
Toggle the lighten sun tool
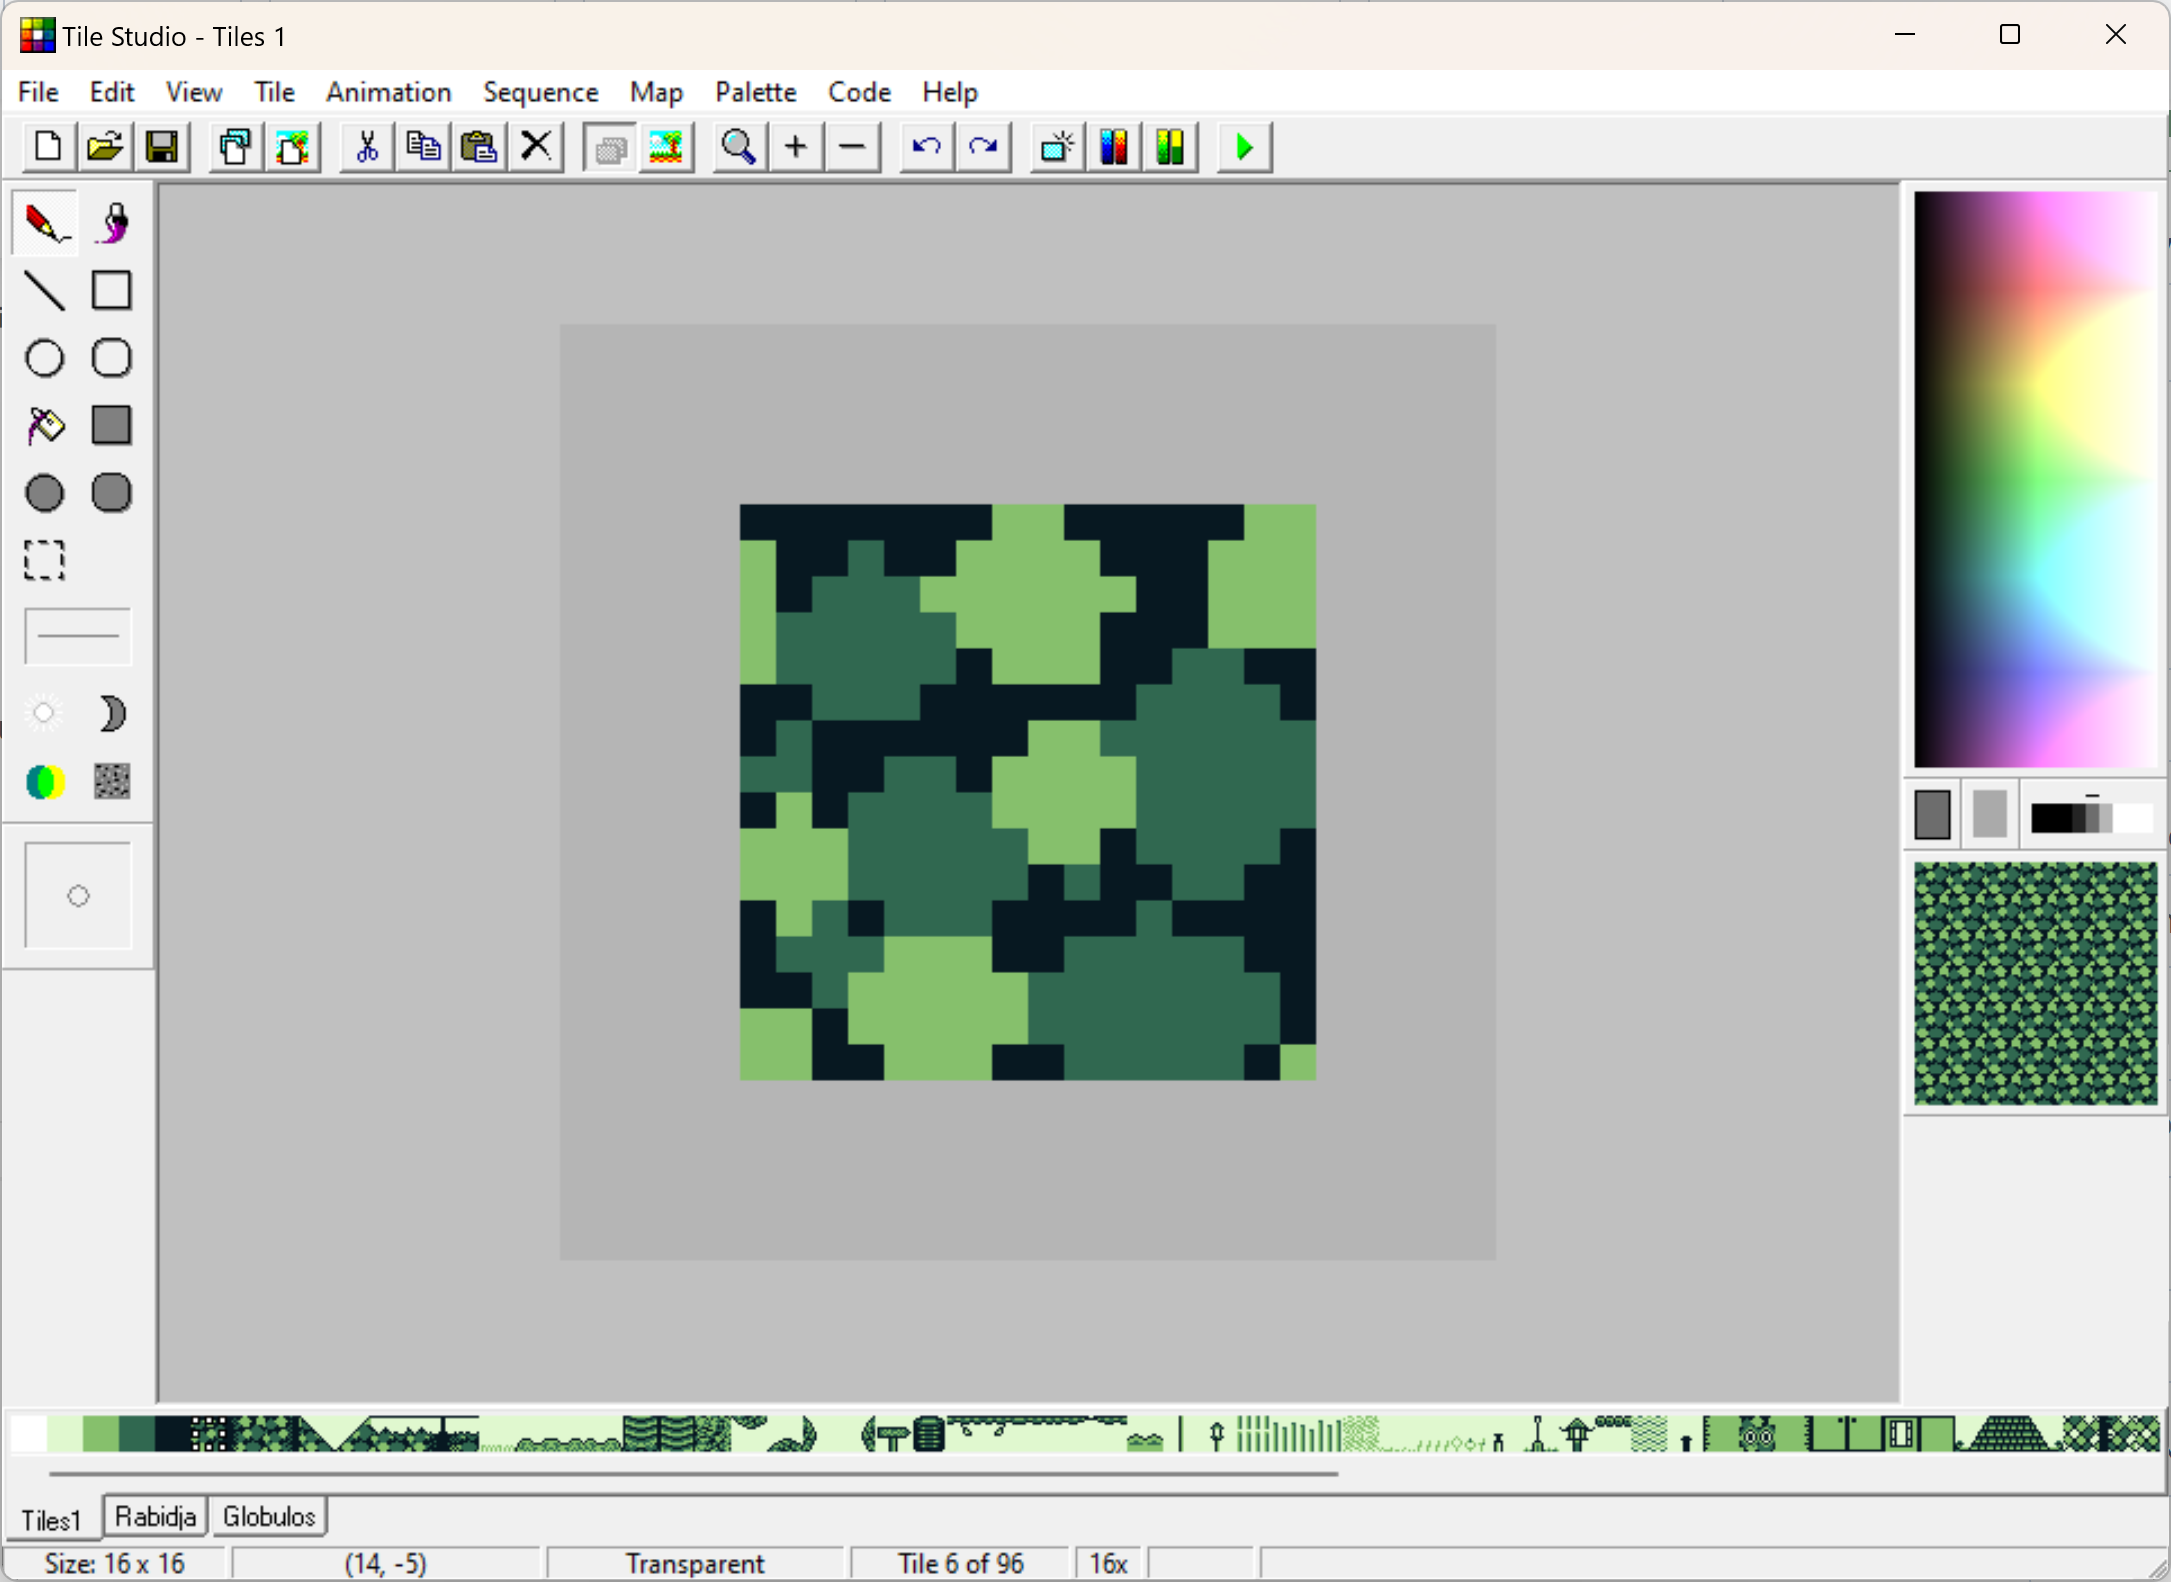click(x=44, y=714)
